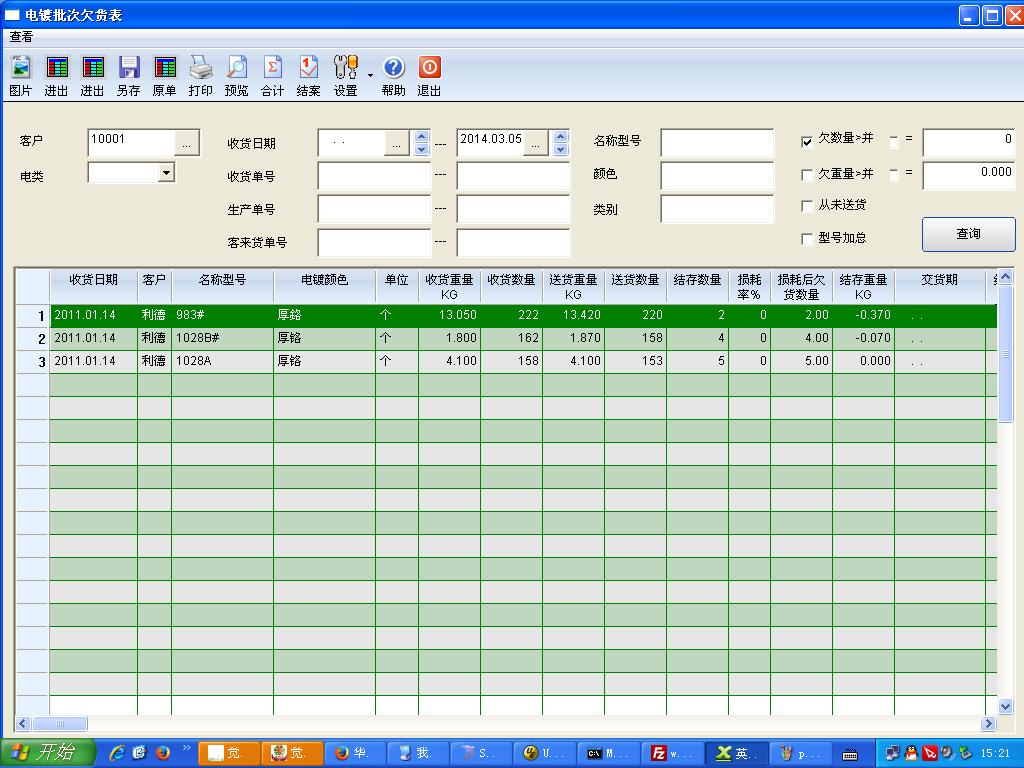1024x768 pixels.
Task: Select row header 2 in the grid
Action: (32, 339)
